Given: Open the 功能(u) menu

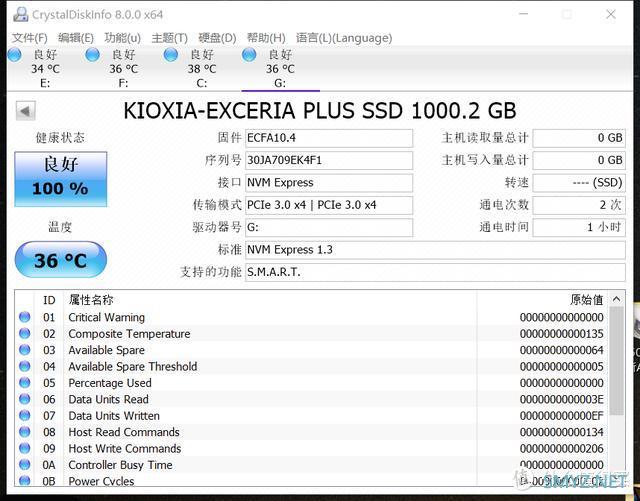Looking at the screenshot, I should point(122,38).
